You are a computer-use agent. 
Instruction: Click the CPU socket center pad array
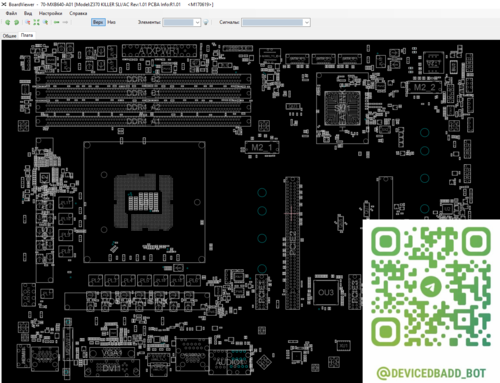143,202
